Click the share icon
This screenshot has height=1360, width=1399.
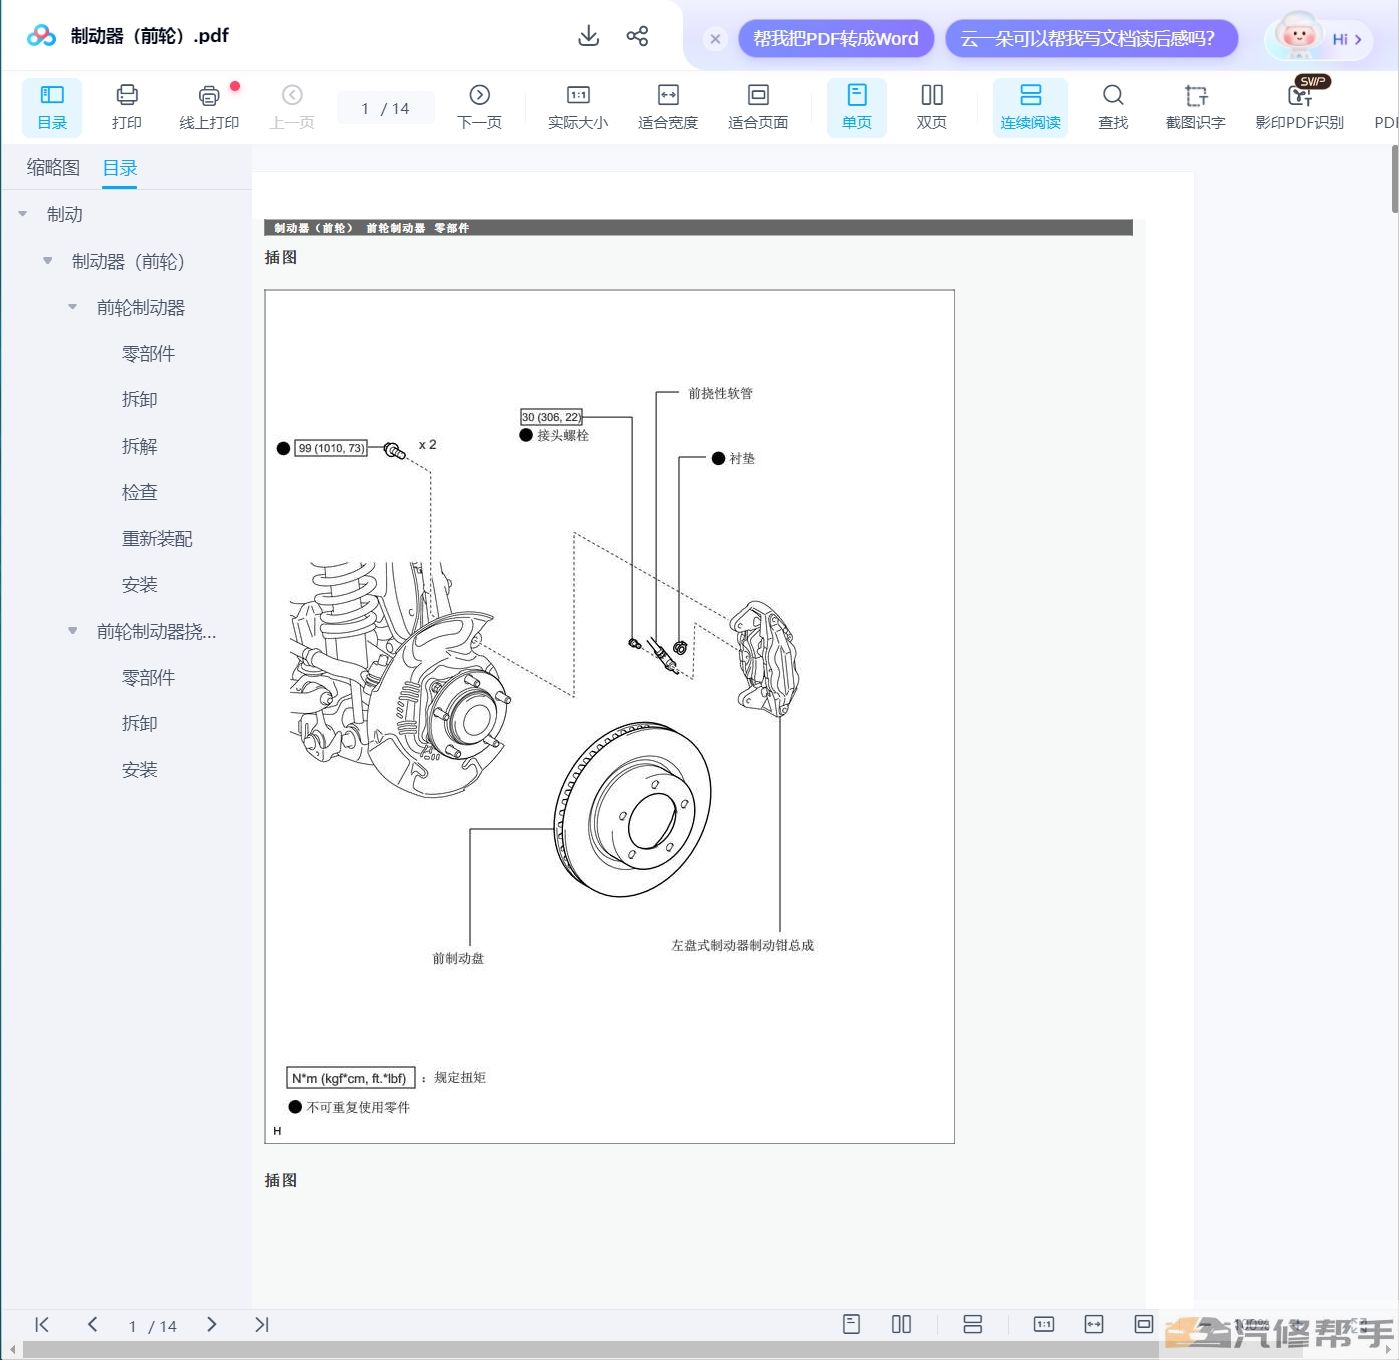[638, 36]
